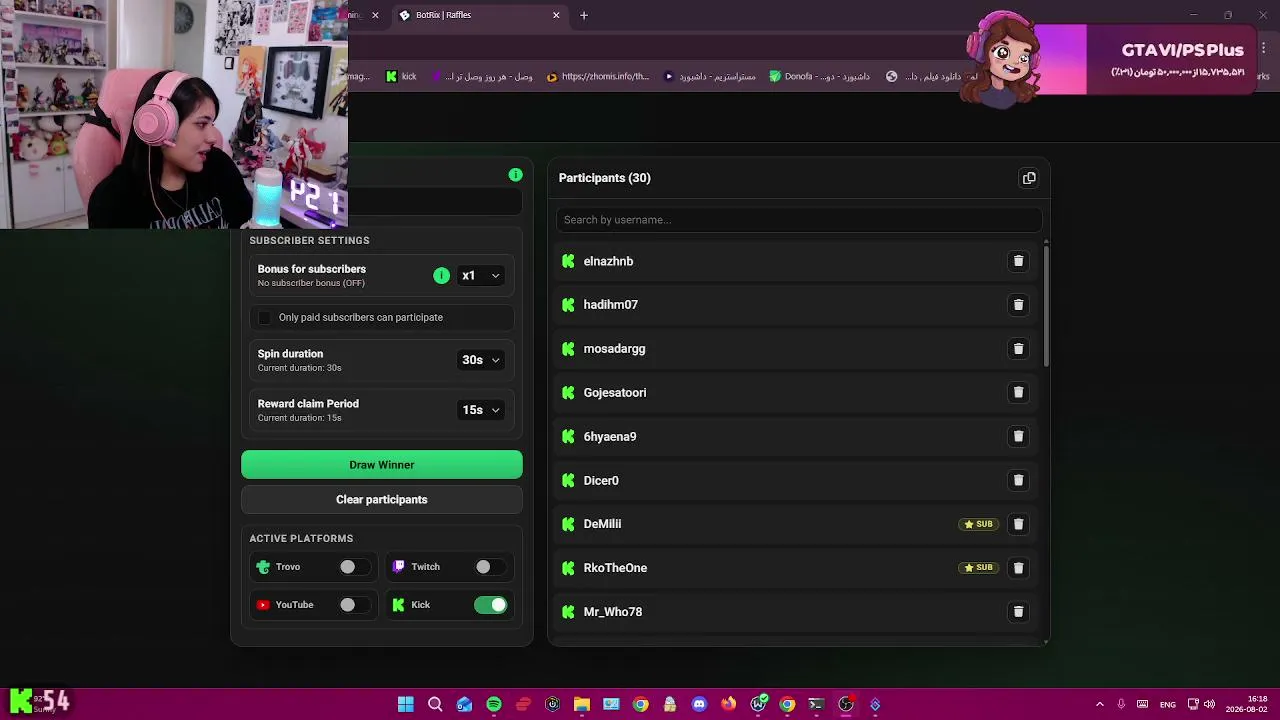Click the SUB badge on DeMilii
Screen dimensions: 1280x720
click(x=978, y=524)
